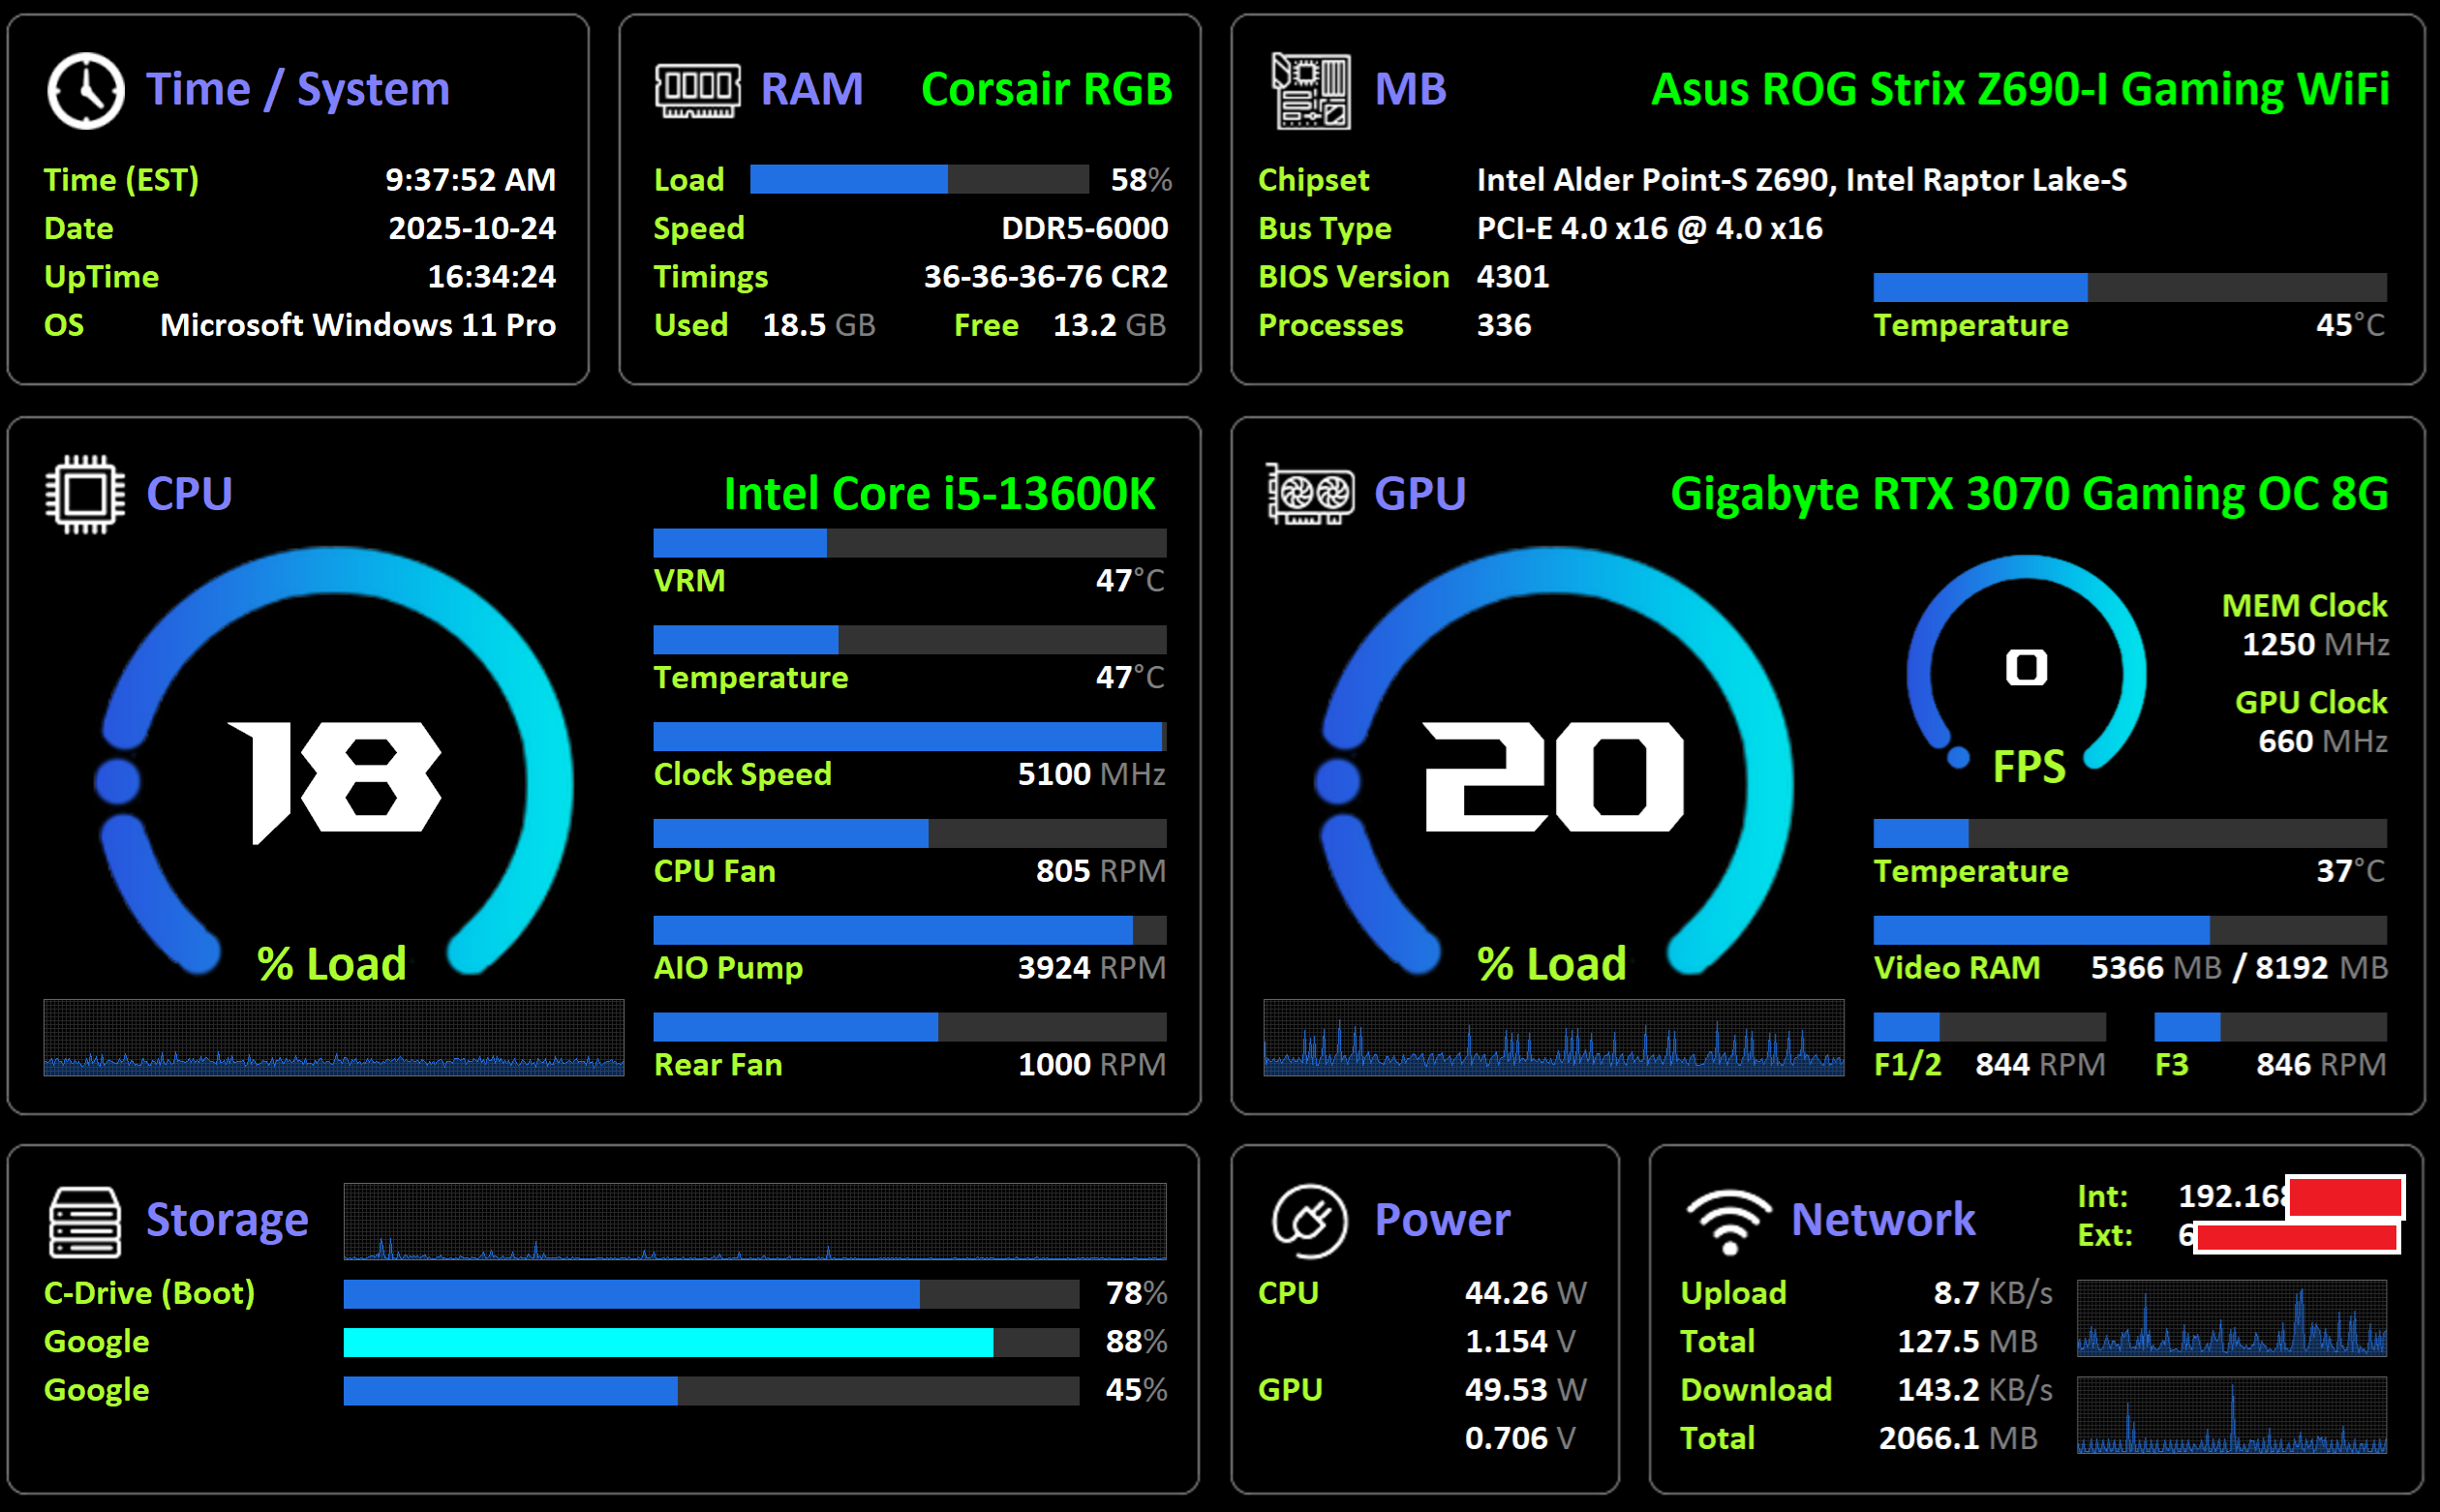Click the GPU load history graph
Viewport: 2440px width, 1512px height.
click(x=1553, y=1038)
